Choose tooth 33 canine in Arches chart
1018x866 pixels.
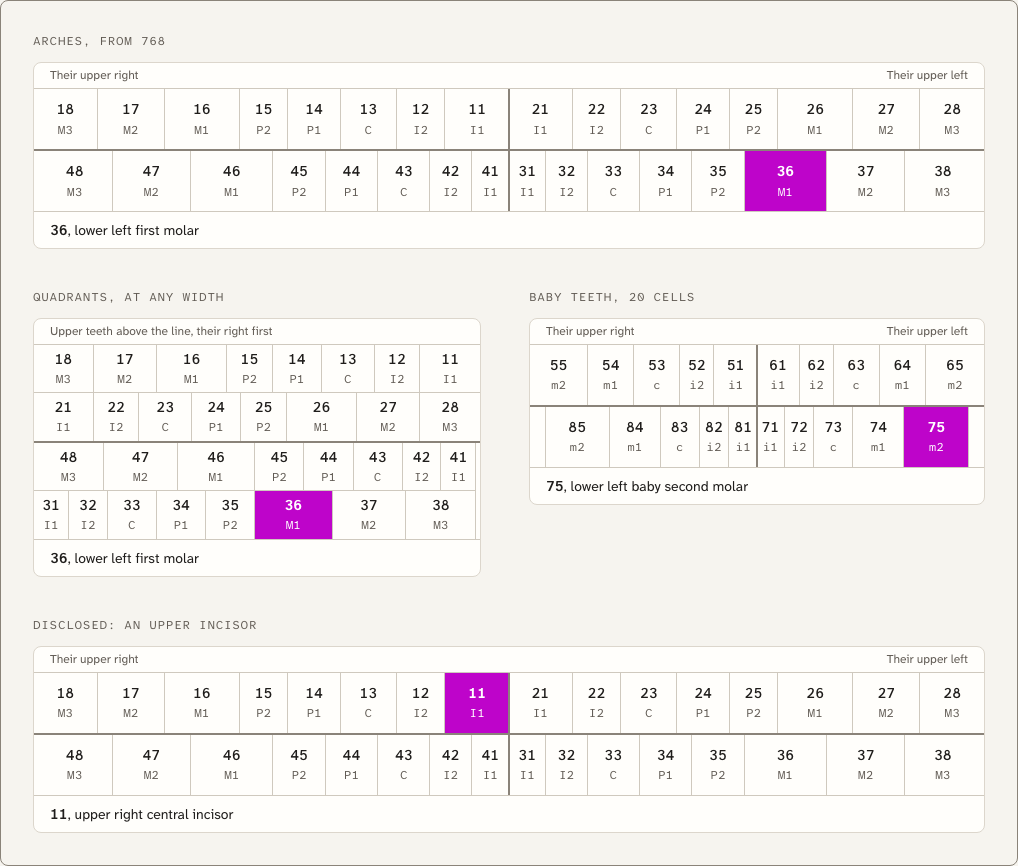point(614,181)
